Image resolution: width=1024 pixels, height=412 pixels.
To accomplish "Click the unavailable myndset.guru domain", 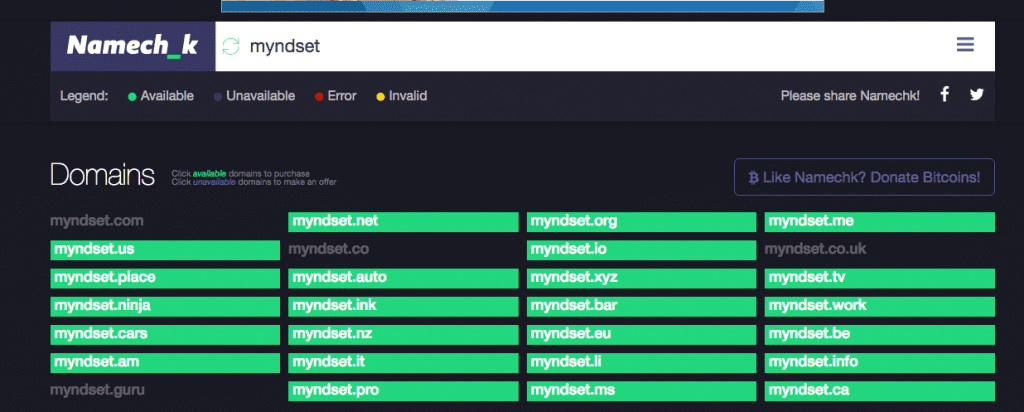I will (97, 390).
